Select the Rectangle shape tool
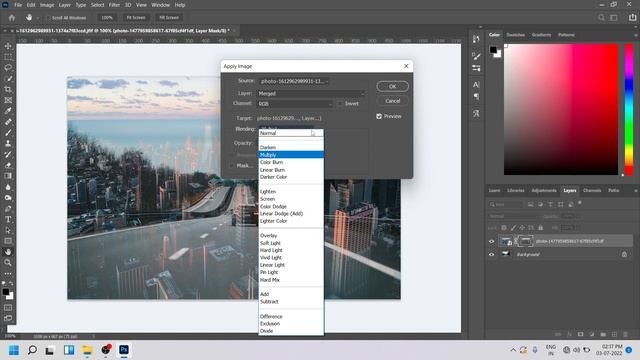The image size is (640, 360). [x=8, y=241]
